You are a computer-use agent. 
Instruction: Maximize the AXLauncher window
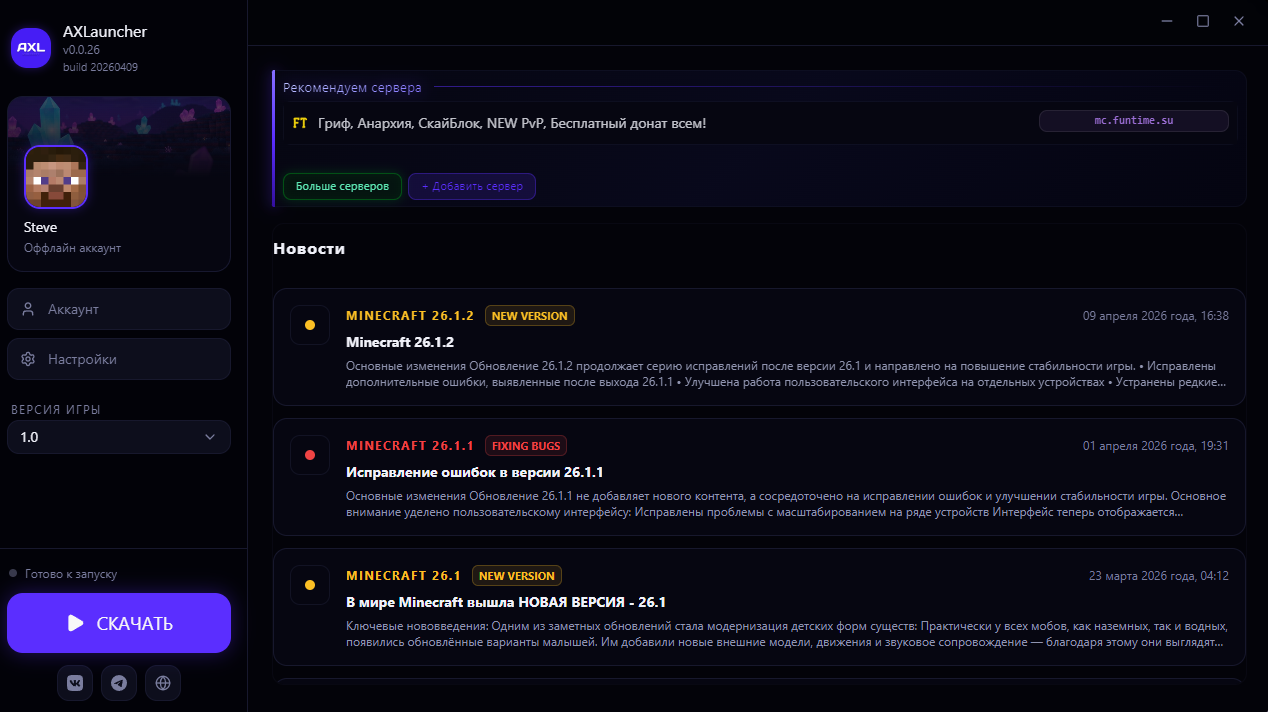point(1203,21)
